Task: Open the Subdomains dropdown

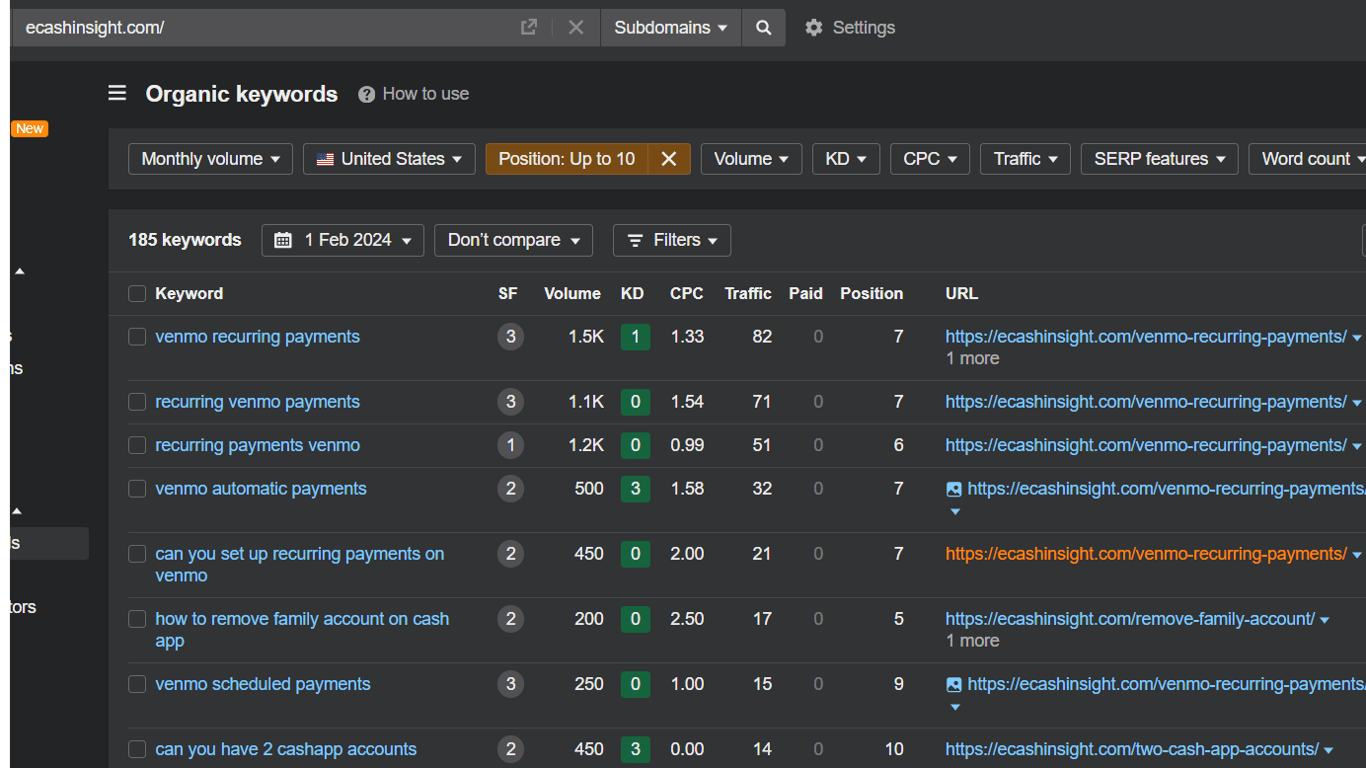Action: point(670,28)
